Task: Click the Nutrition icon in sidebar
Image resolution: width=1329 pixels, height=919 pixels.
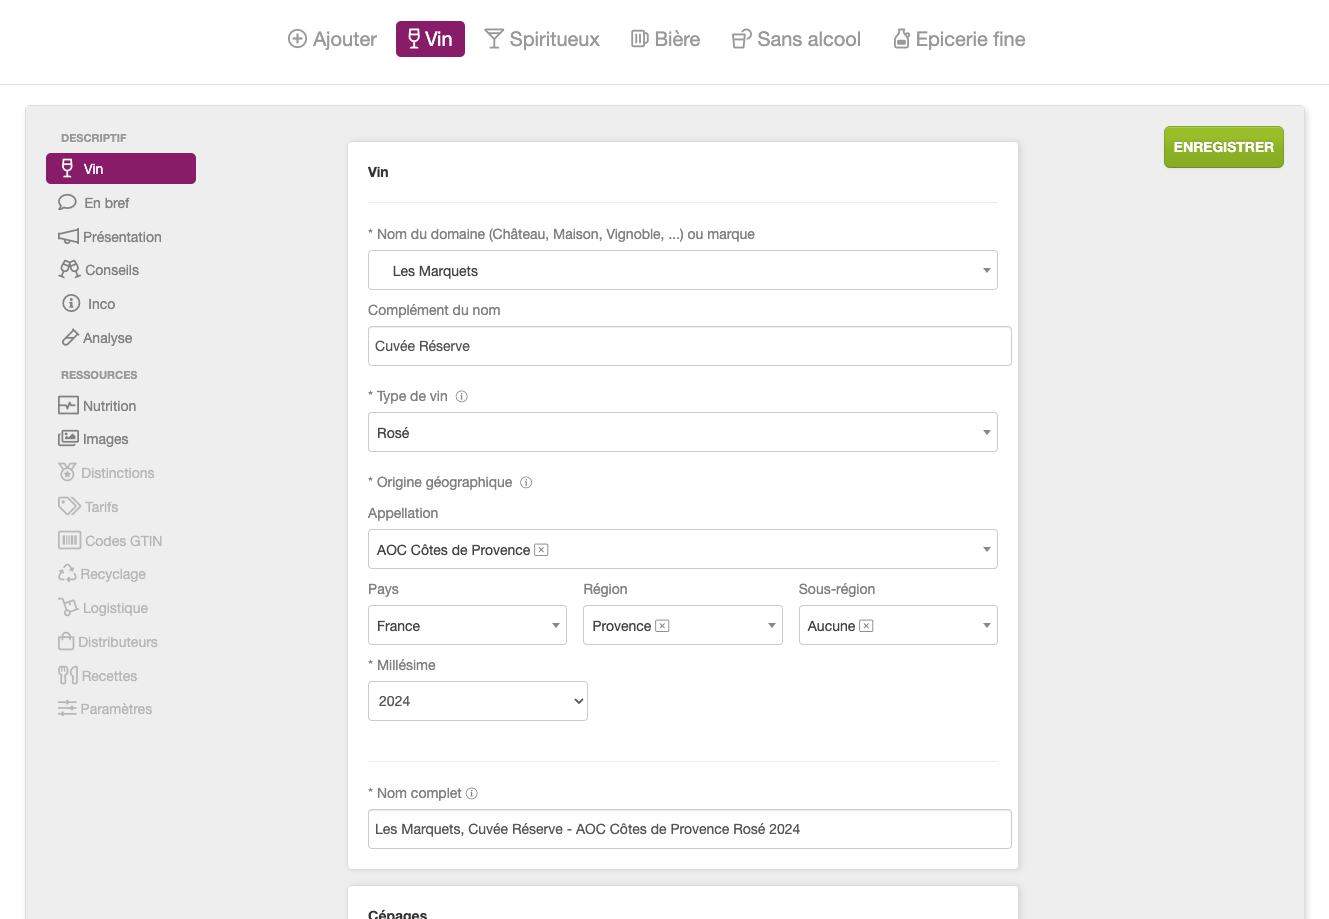Action: [68, 406]
